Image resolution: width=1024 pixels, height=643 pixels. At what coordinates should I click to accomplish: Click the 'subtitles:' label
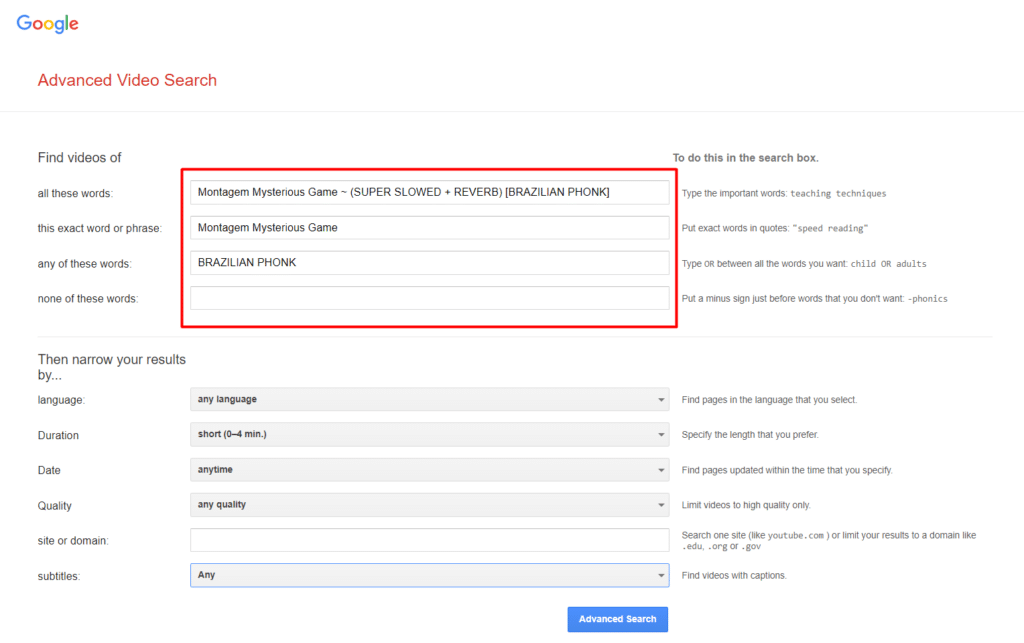click(x=59, y=576)
